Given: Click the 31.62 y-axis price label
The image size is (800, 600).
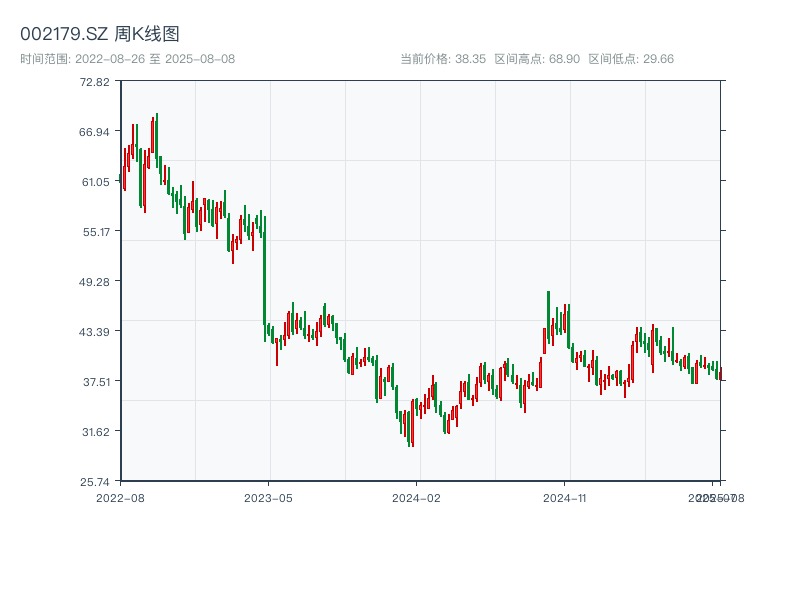Looking at the screenshot, I should [x=95, y=431].
